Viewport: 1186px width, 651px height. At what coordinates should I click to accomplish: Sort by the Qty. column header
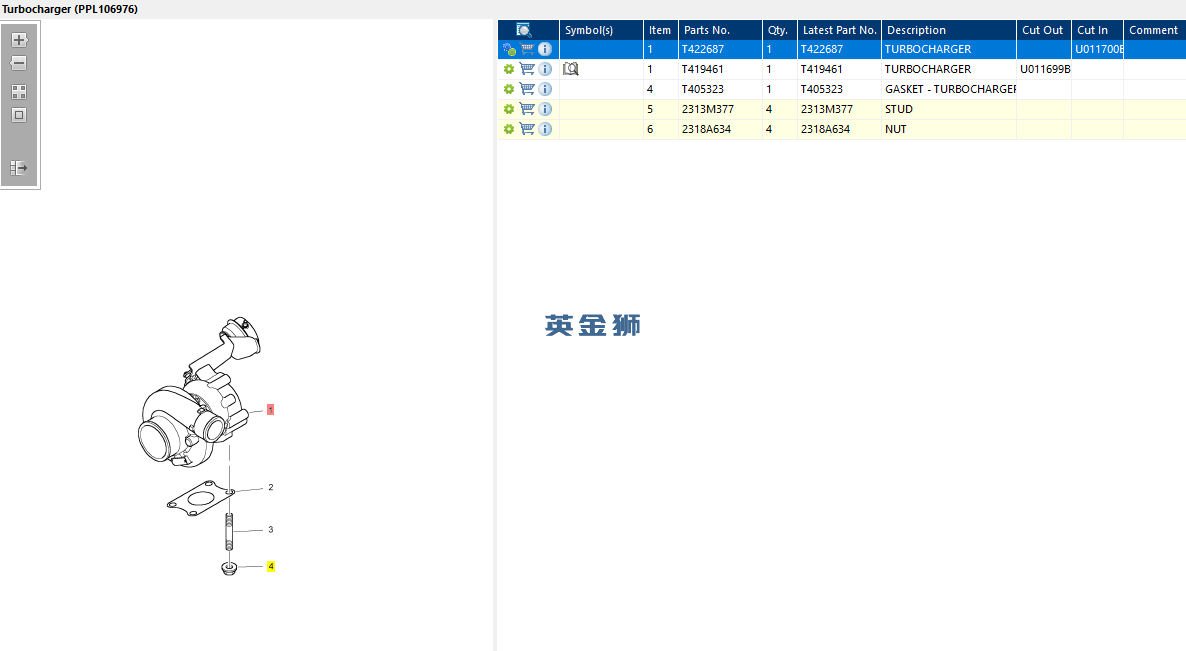coord(780,30)
